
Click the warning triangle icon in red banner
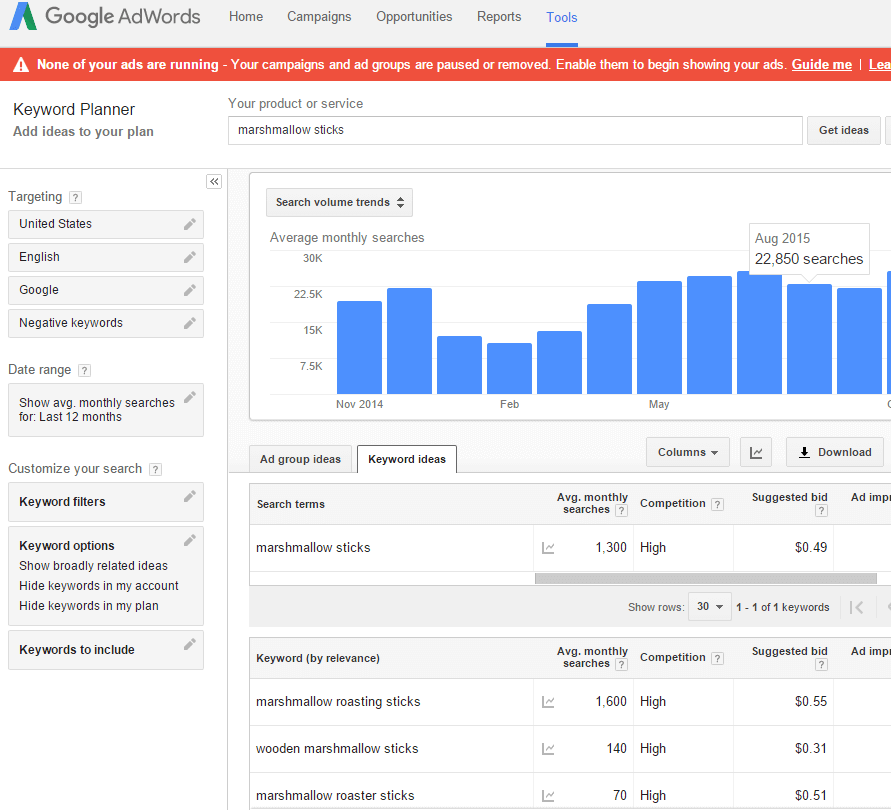[21, 65]
